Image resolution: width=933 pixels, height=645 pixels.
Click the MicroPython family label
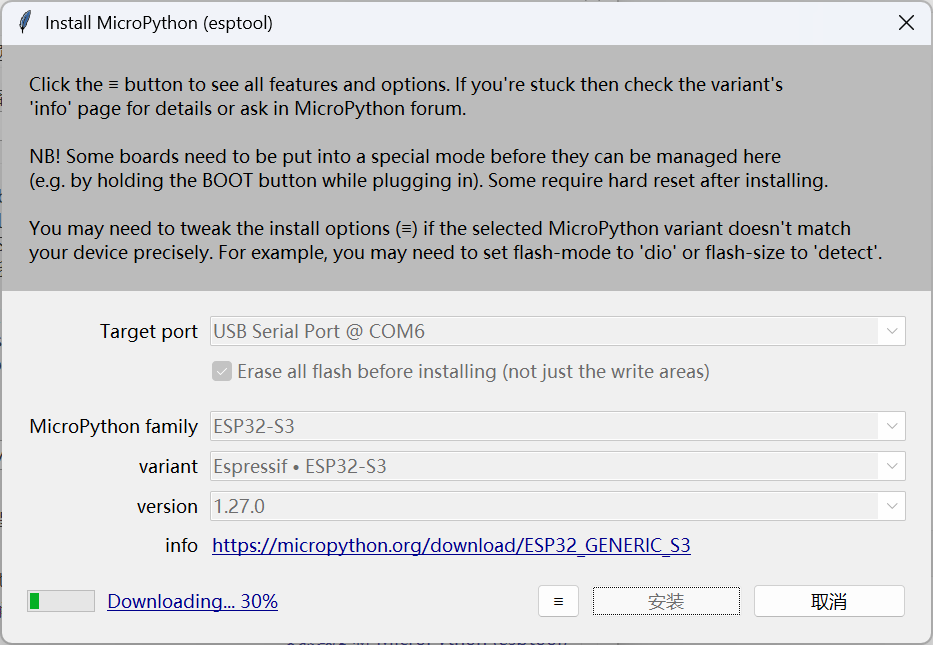(x=113, y=427)
